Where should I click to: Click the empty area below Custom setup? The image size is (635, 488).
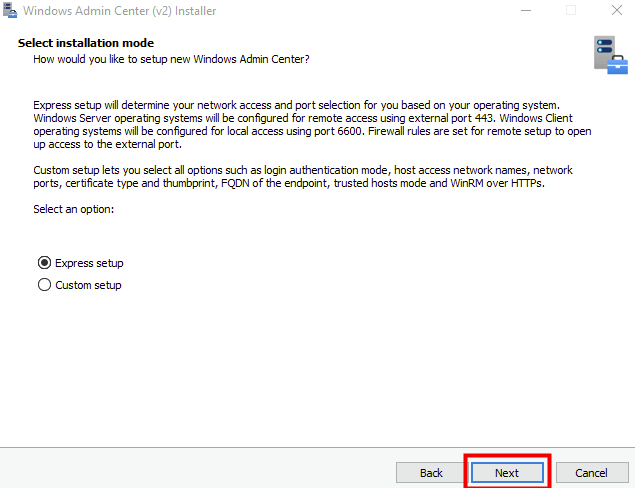[300, 370]
